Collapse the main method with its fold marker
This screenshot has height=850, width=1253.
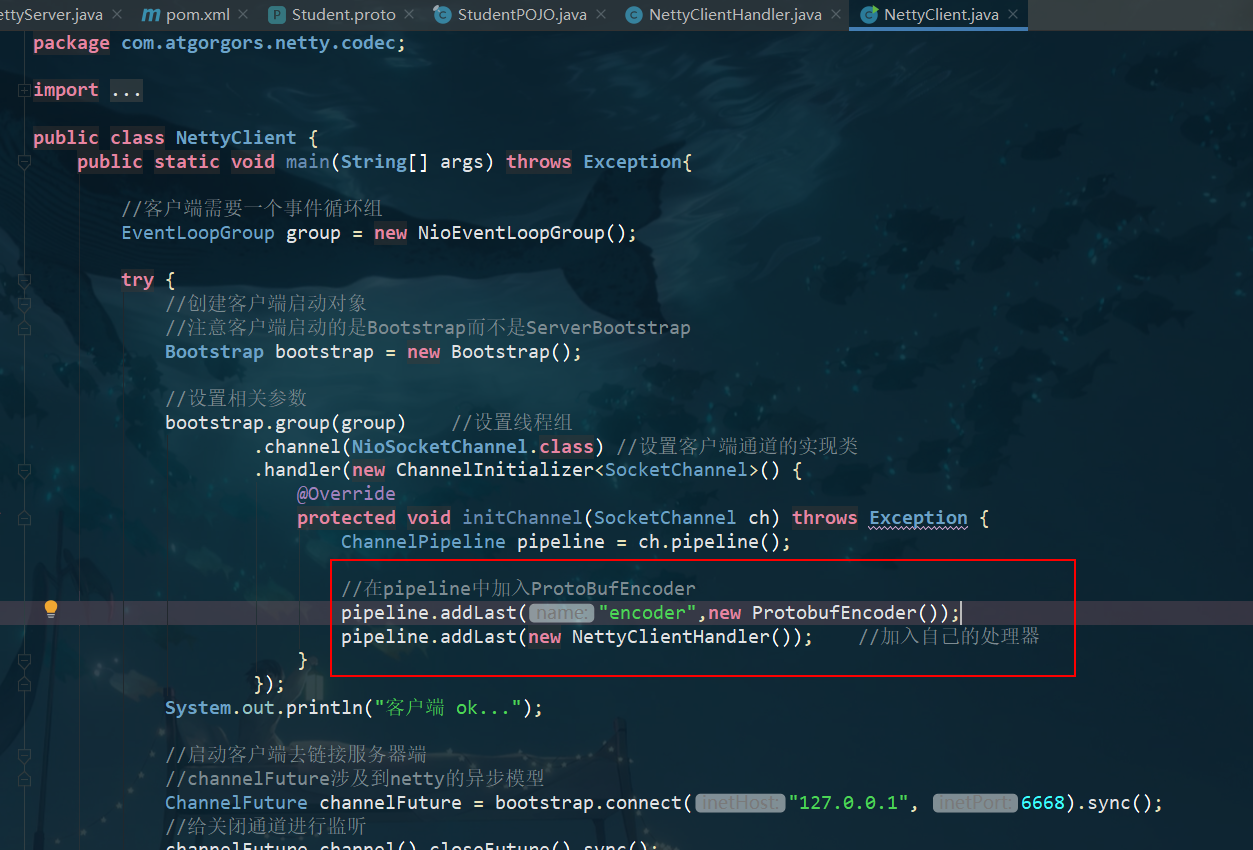tap(23, 162)
